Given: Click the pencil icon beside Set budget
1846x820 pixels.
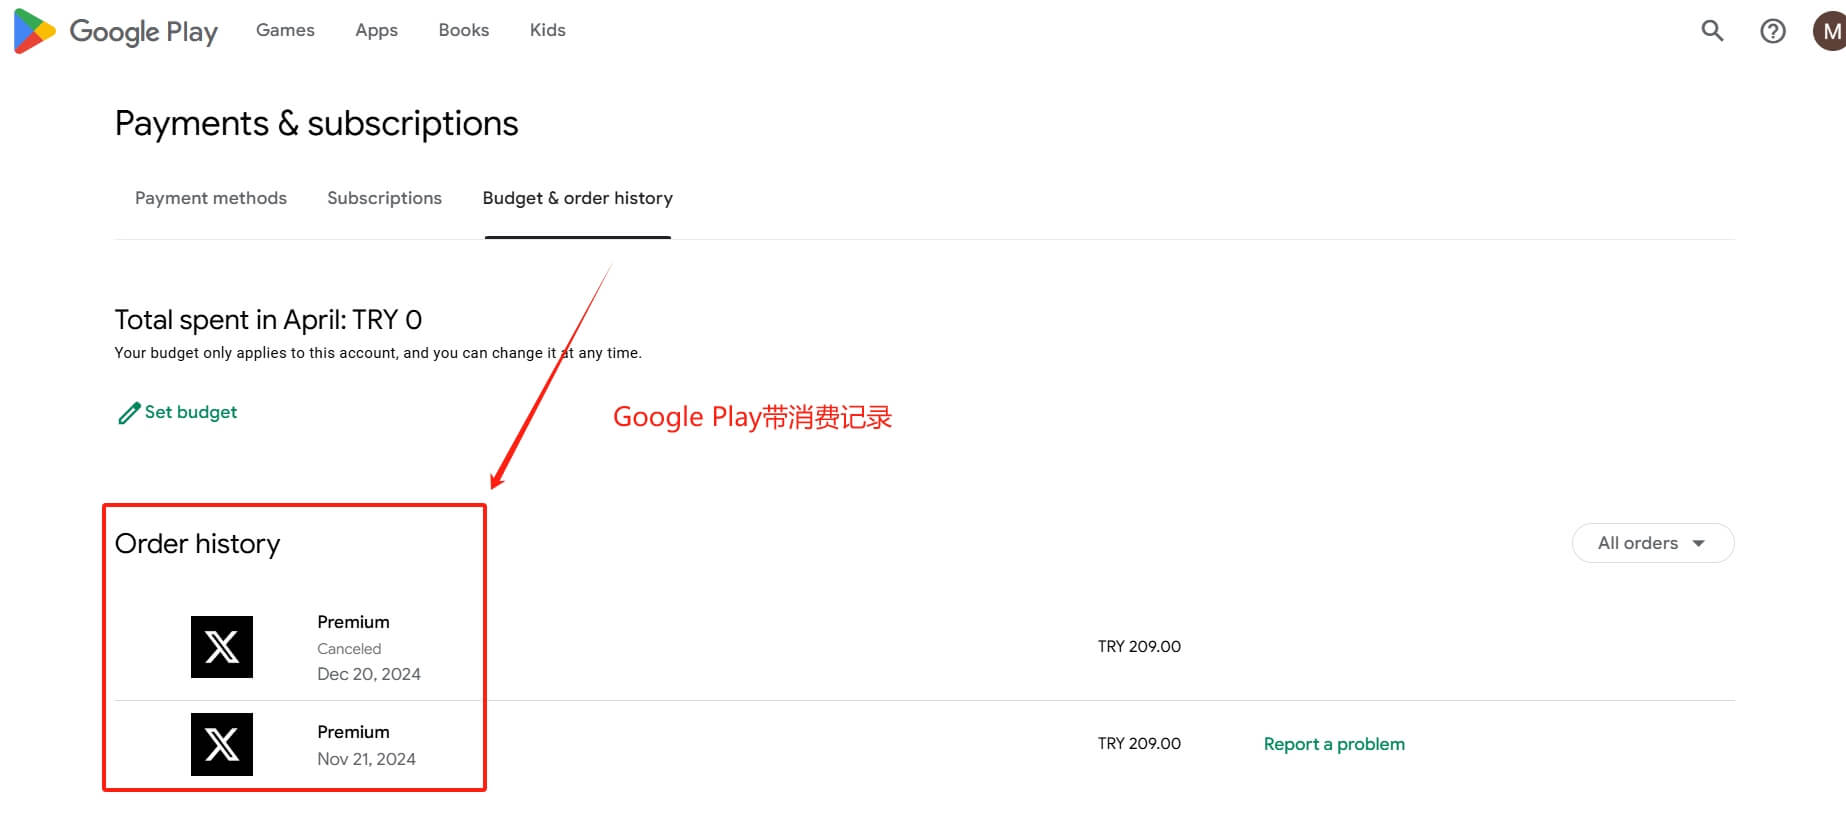Looking at the screenshot, I should [x=129, y=413].
